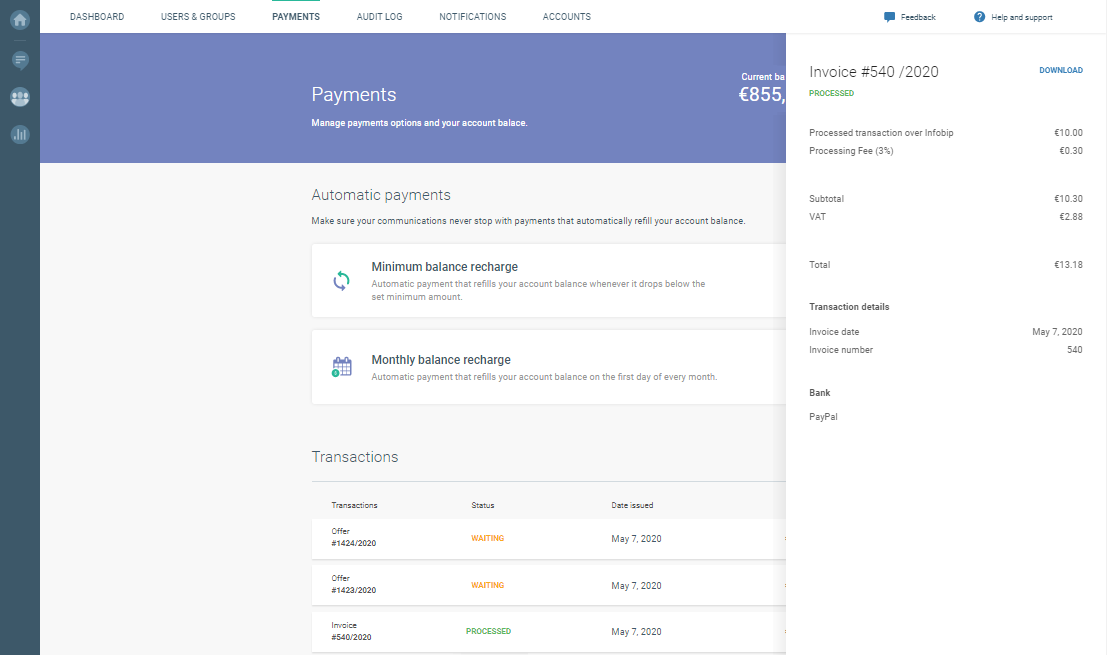This screenshot has height=655, width=1107.
Task: Switch to the Dashboard tab
Action: (x=97, y=17)
